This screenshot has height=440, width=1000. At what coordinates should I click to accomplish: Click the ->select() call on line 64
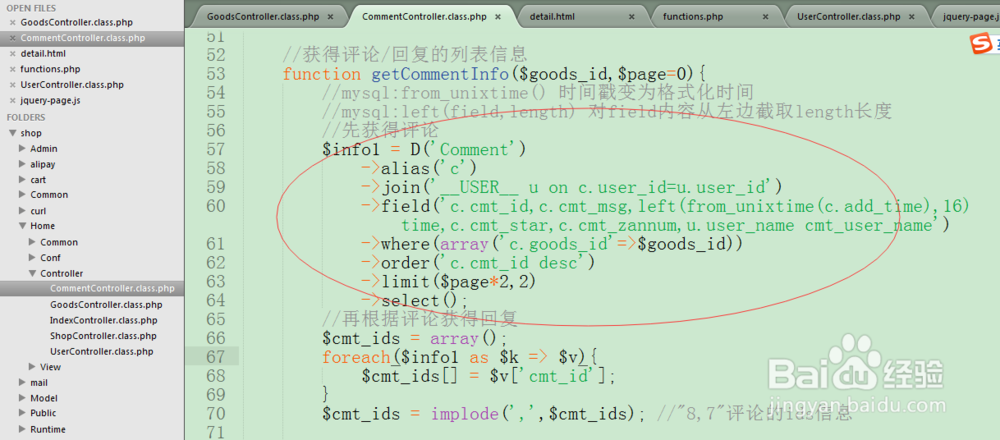tap(415, 300)
